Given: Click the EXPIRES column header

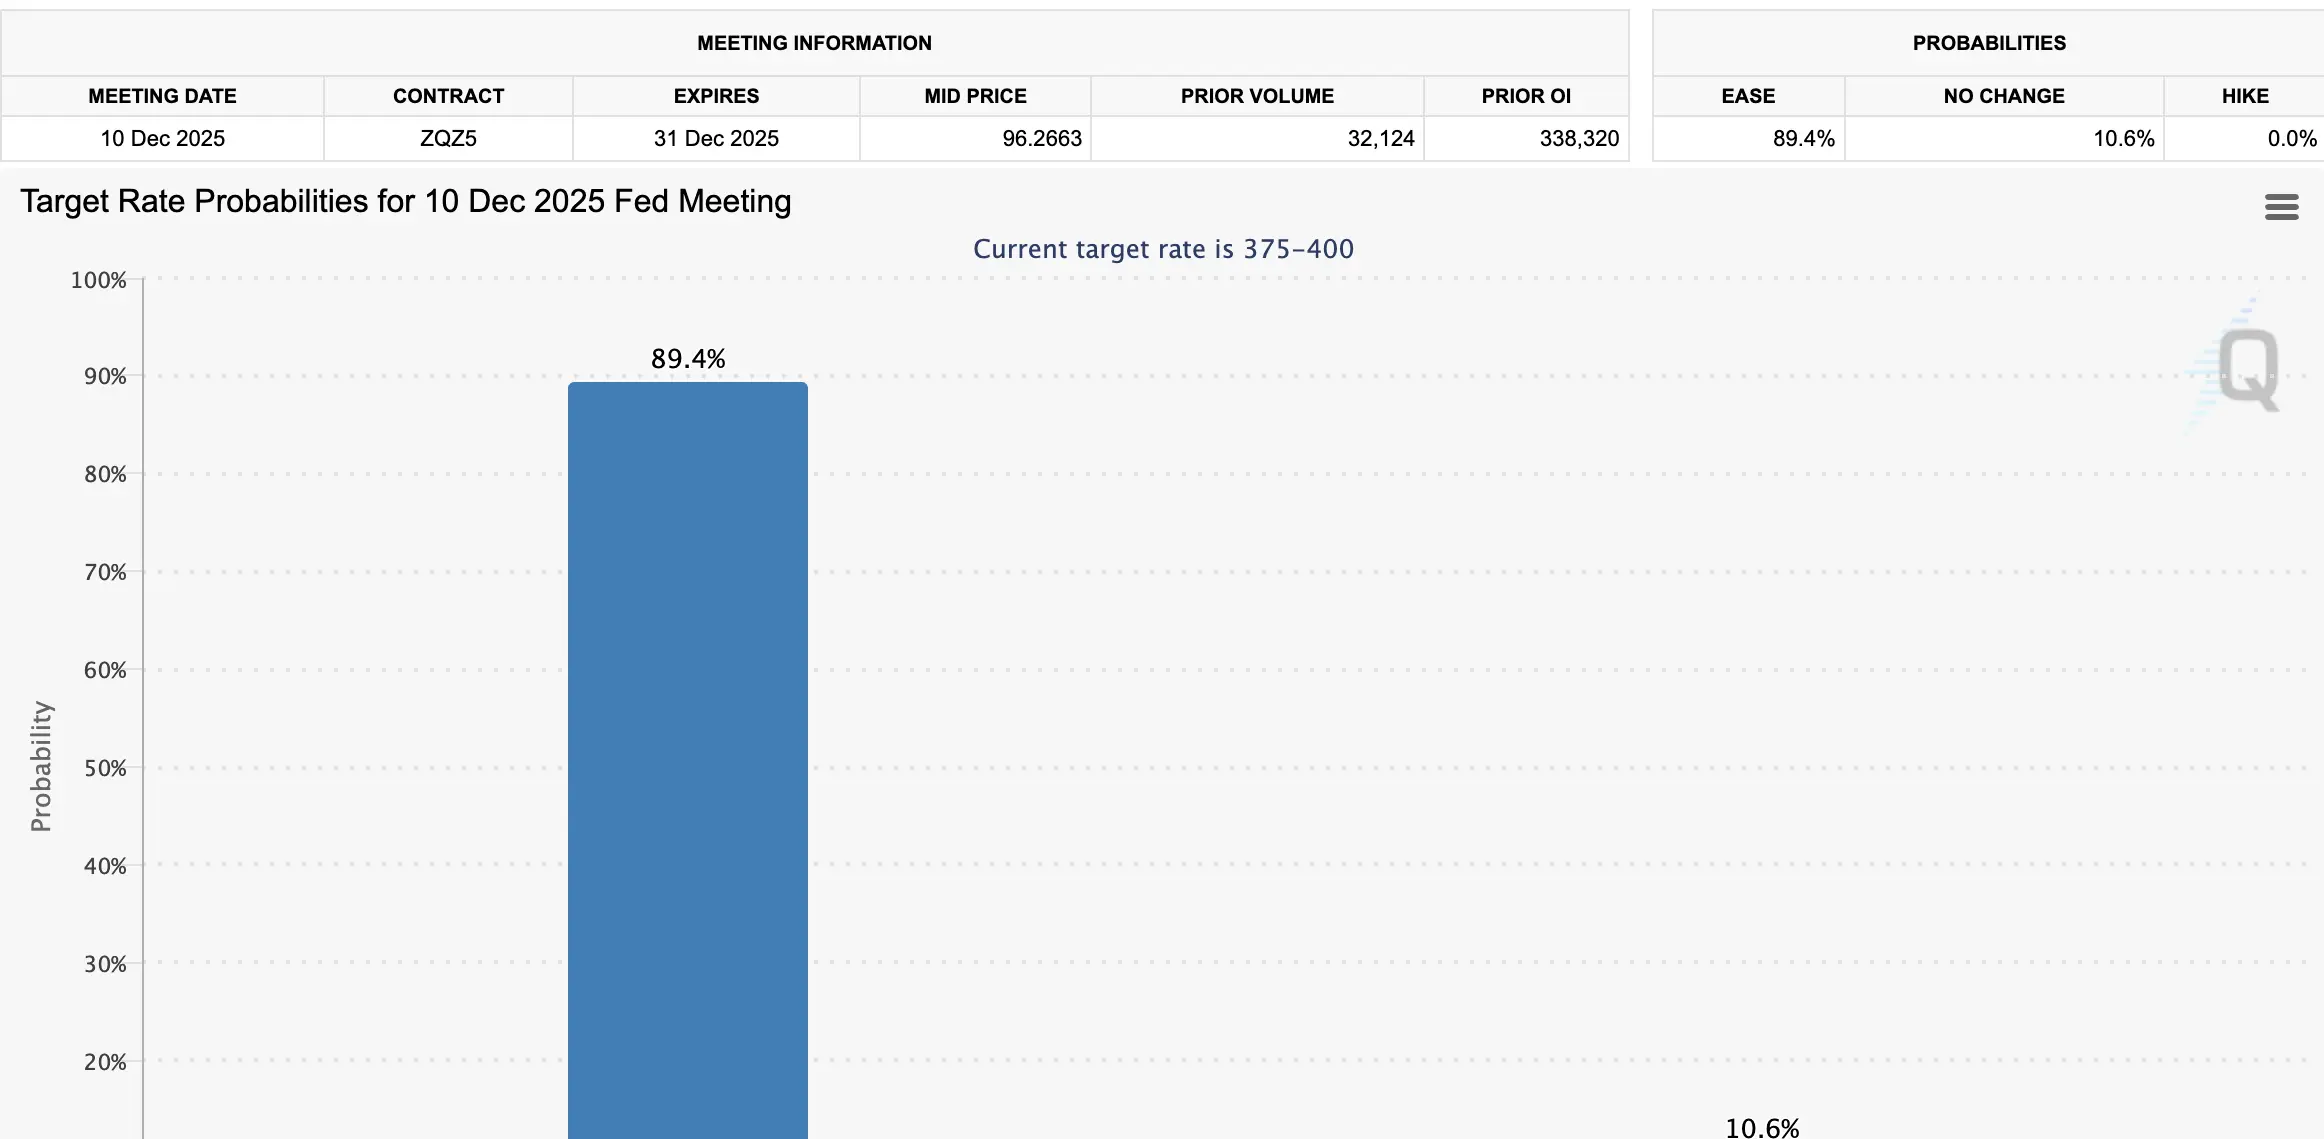Looking at the screenshot, I should (715, 96).
